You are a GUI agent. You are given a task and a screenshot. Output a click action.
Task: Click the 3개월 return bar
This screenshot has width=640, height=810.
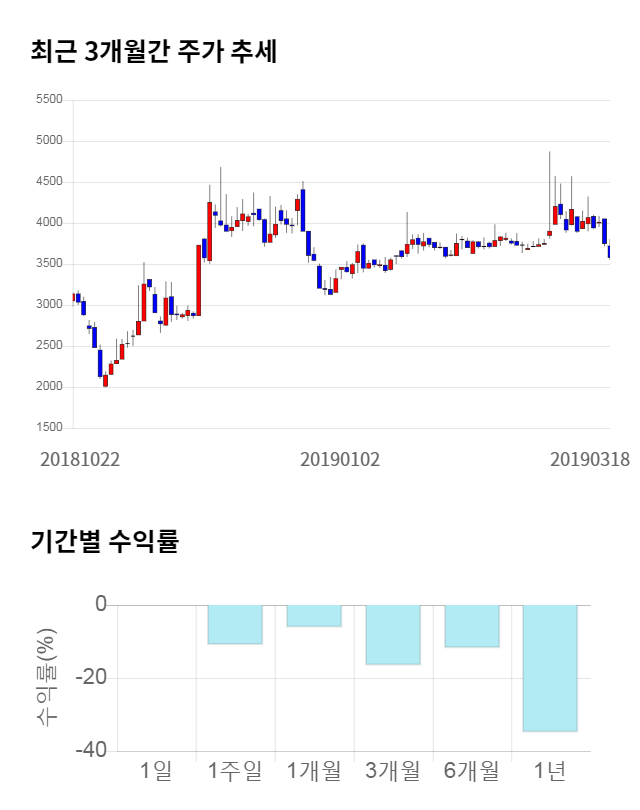393,635
